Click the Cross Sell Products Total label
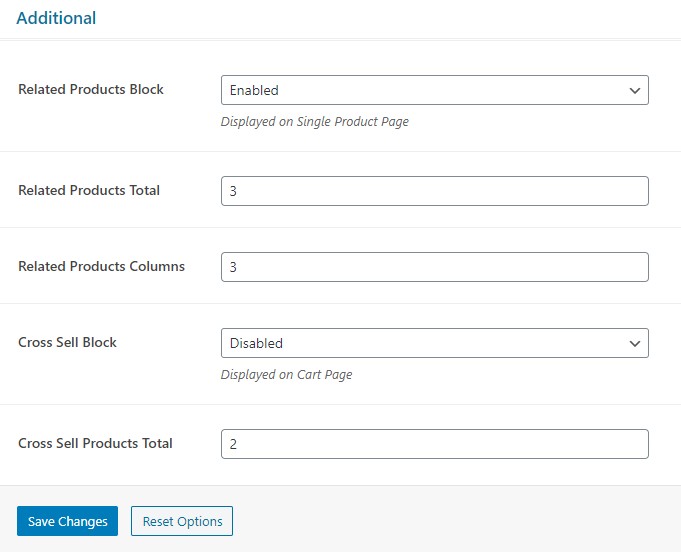Viewport: 681px width, 552px height. 95,443
